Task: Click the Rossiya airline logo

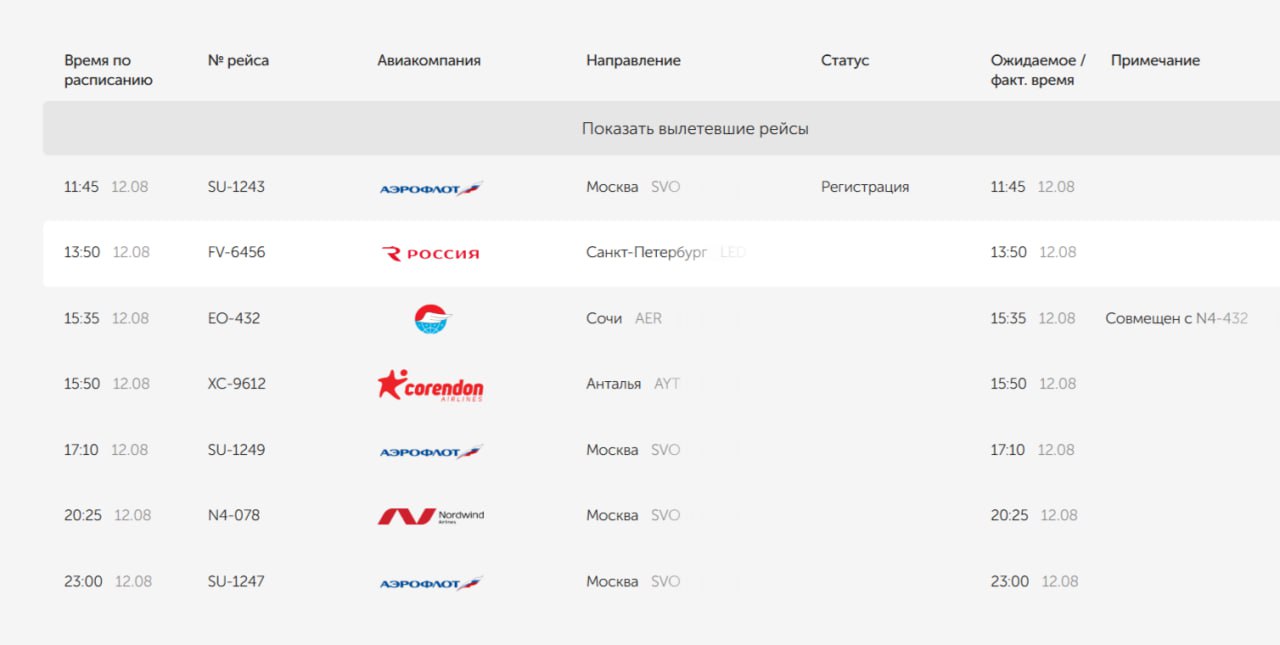Action: [x=431, y=254]
